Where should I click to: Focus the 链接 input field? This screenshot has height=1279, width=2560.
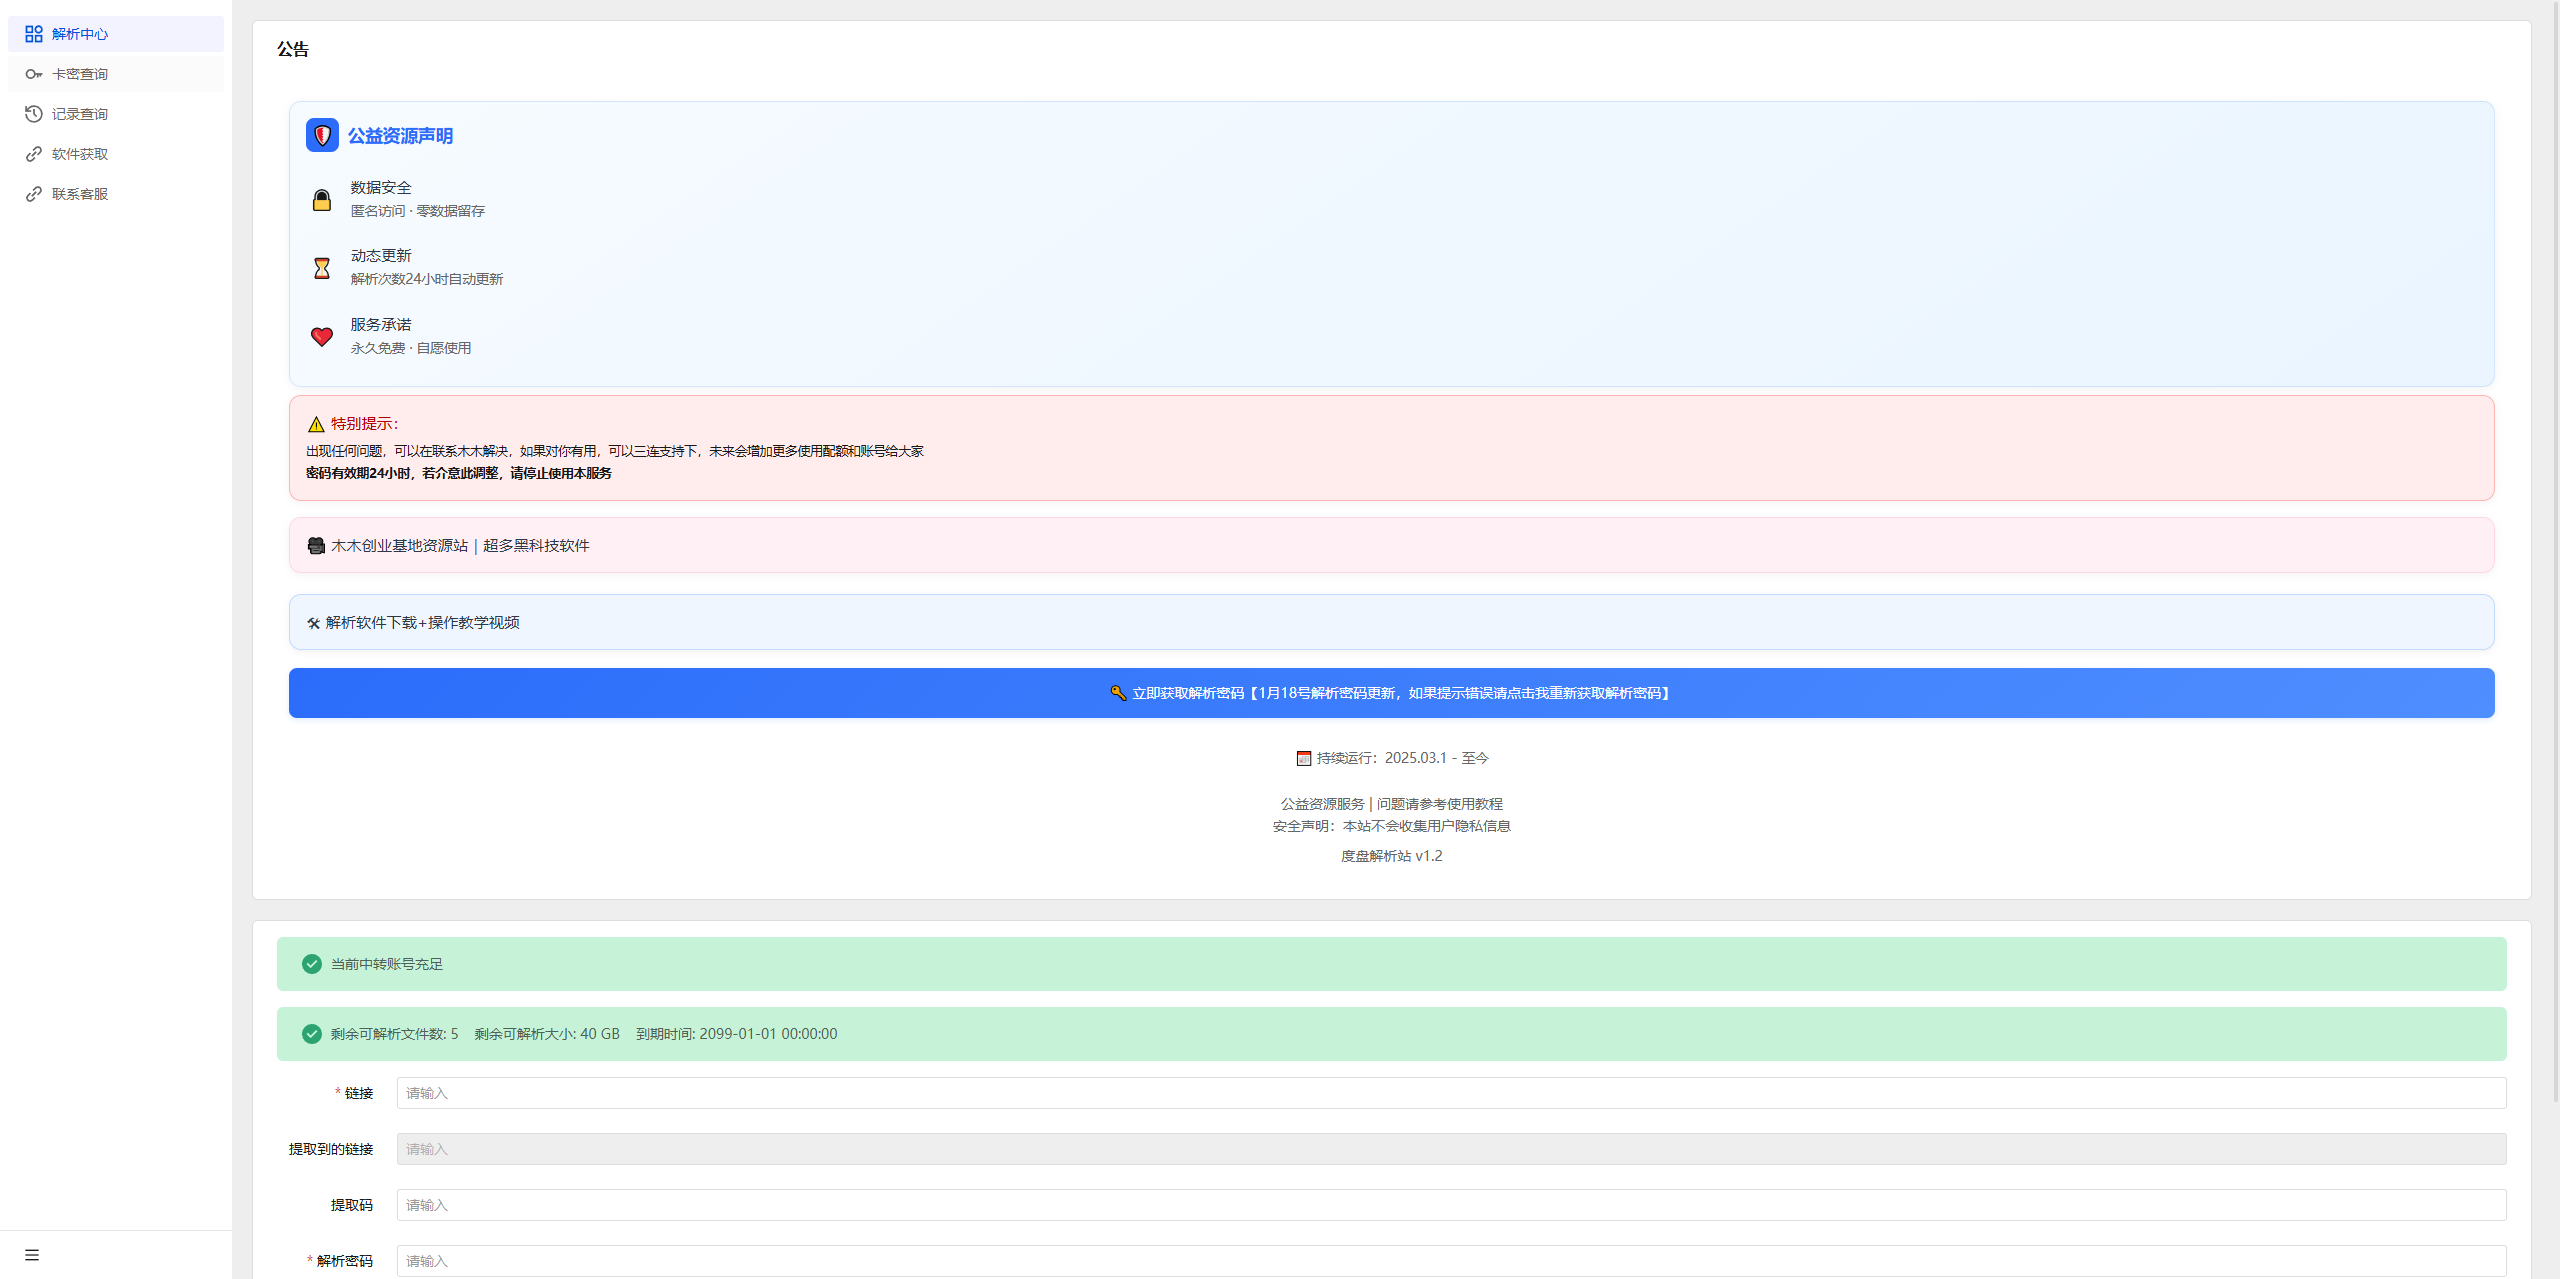tap(1450, 1093)
